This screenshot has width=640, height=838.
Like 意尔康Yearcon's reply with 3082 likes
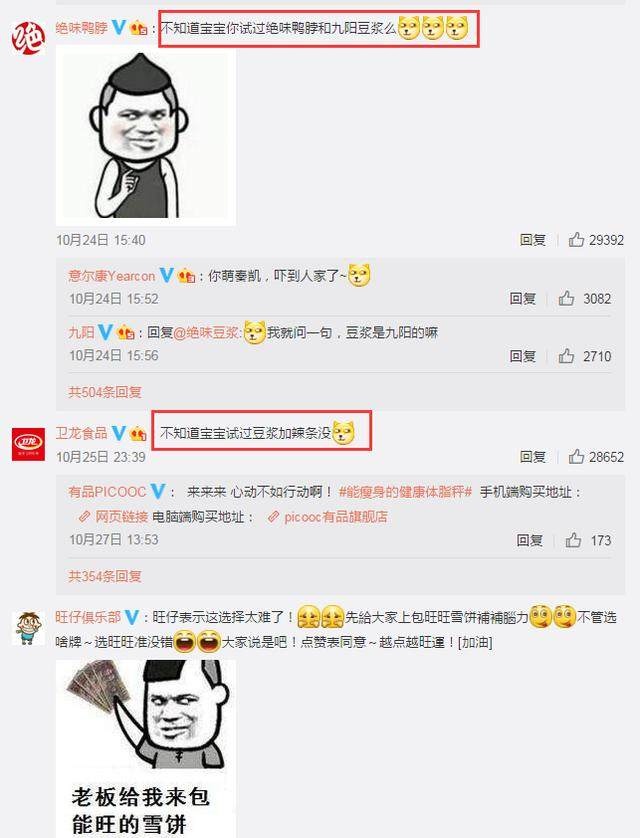[566, 298]
